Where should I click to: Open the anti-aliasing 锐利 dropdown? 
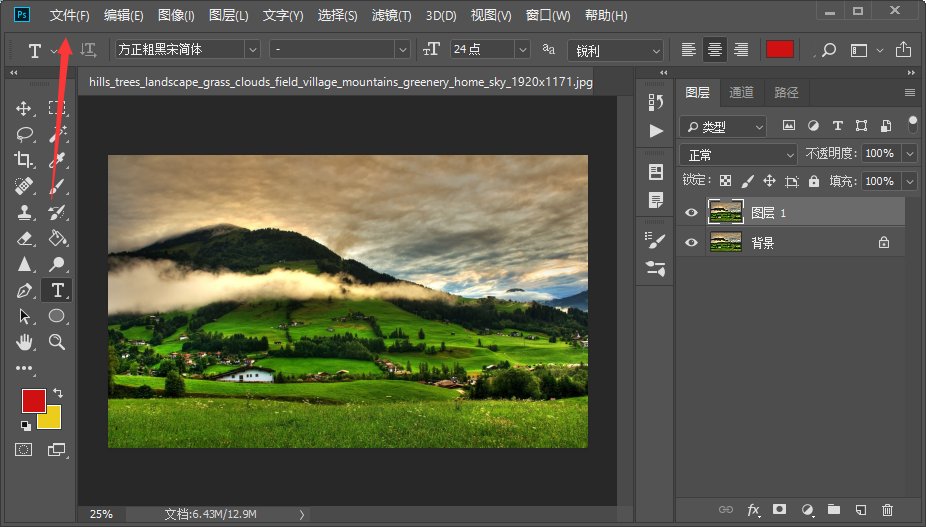615,50
